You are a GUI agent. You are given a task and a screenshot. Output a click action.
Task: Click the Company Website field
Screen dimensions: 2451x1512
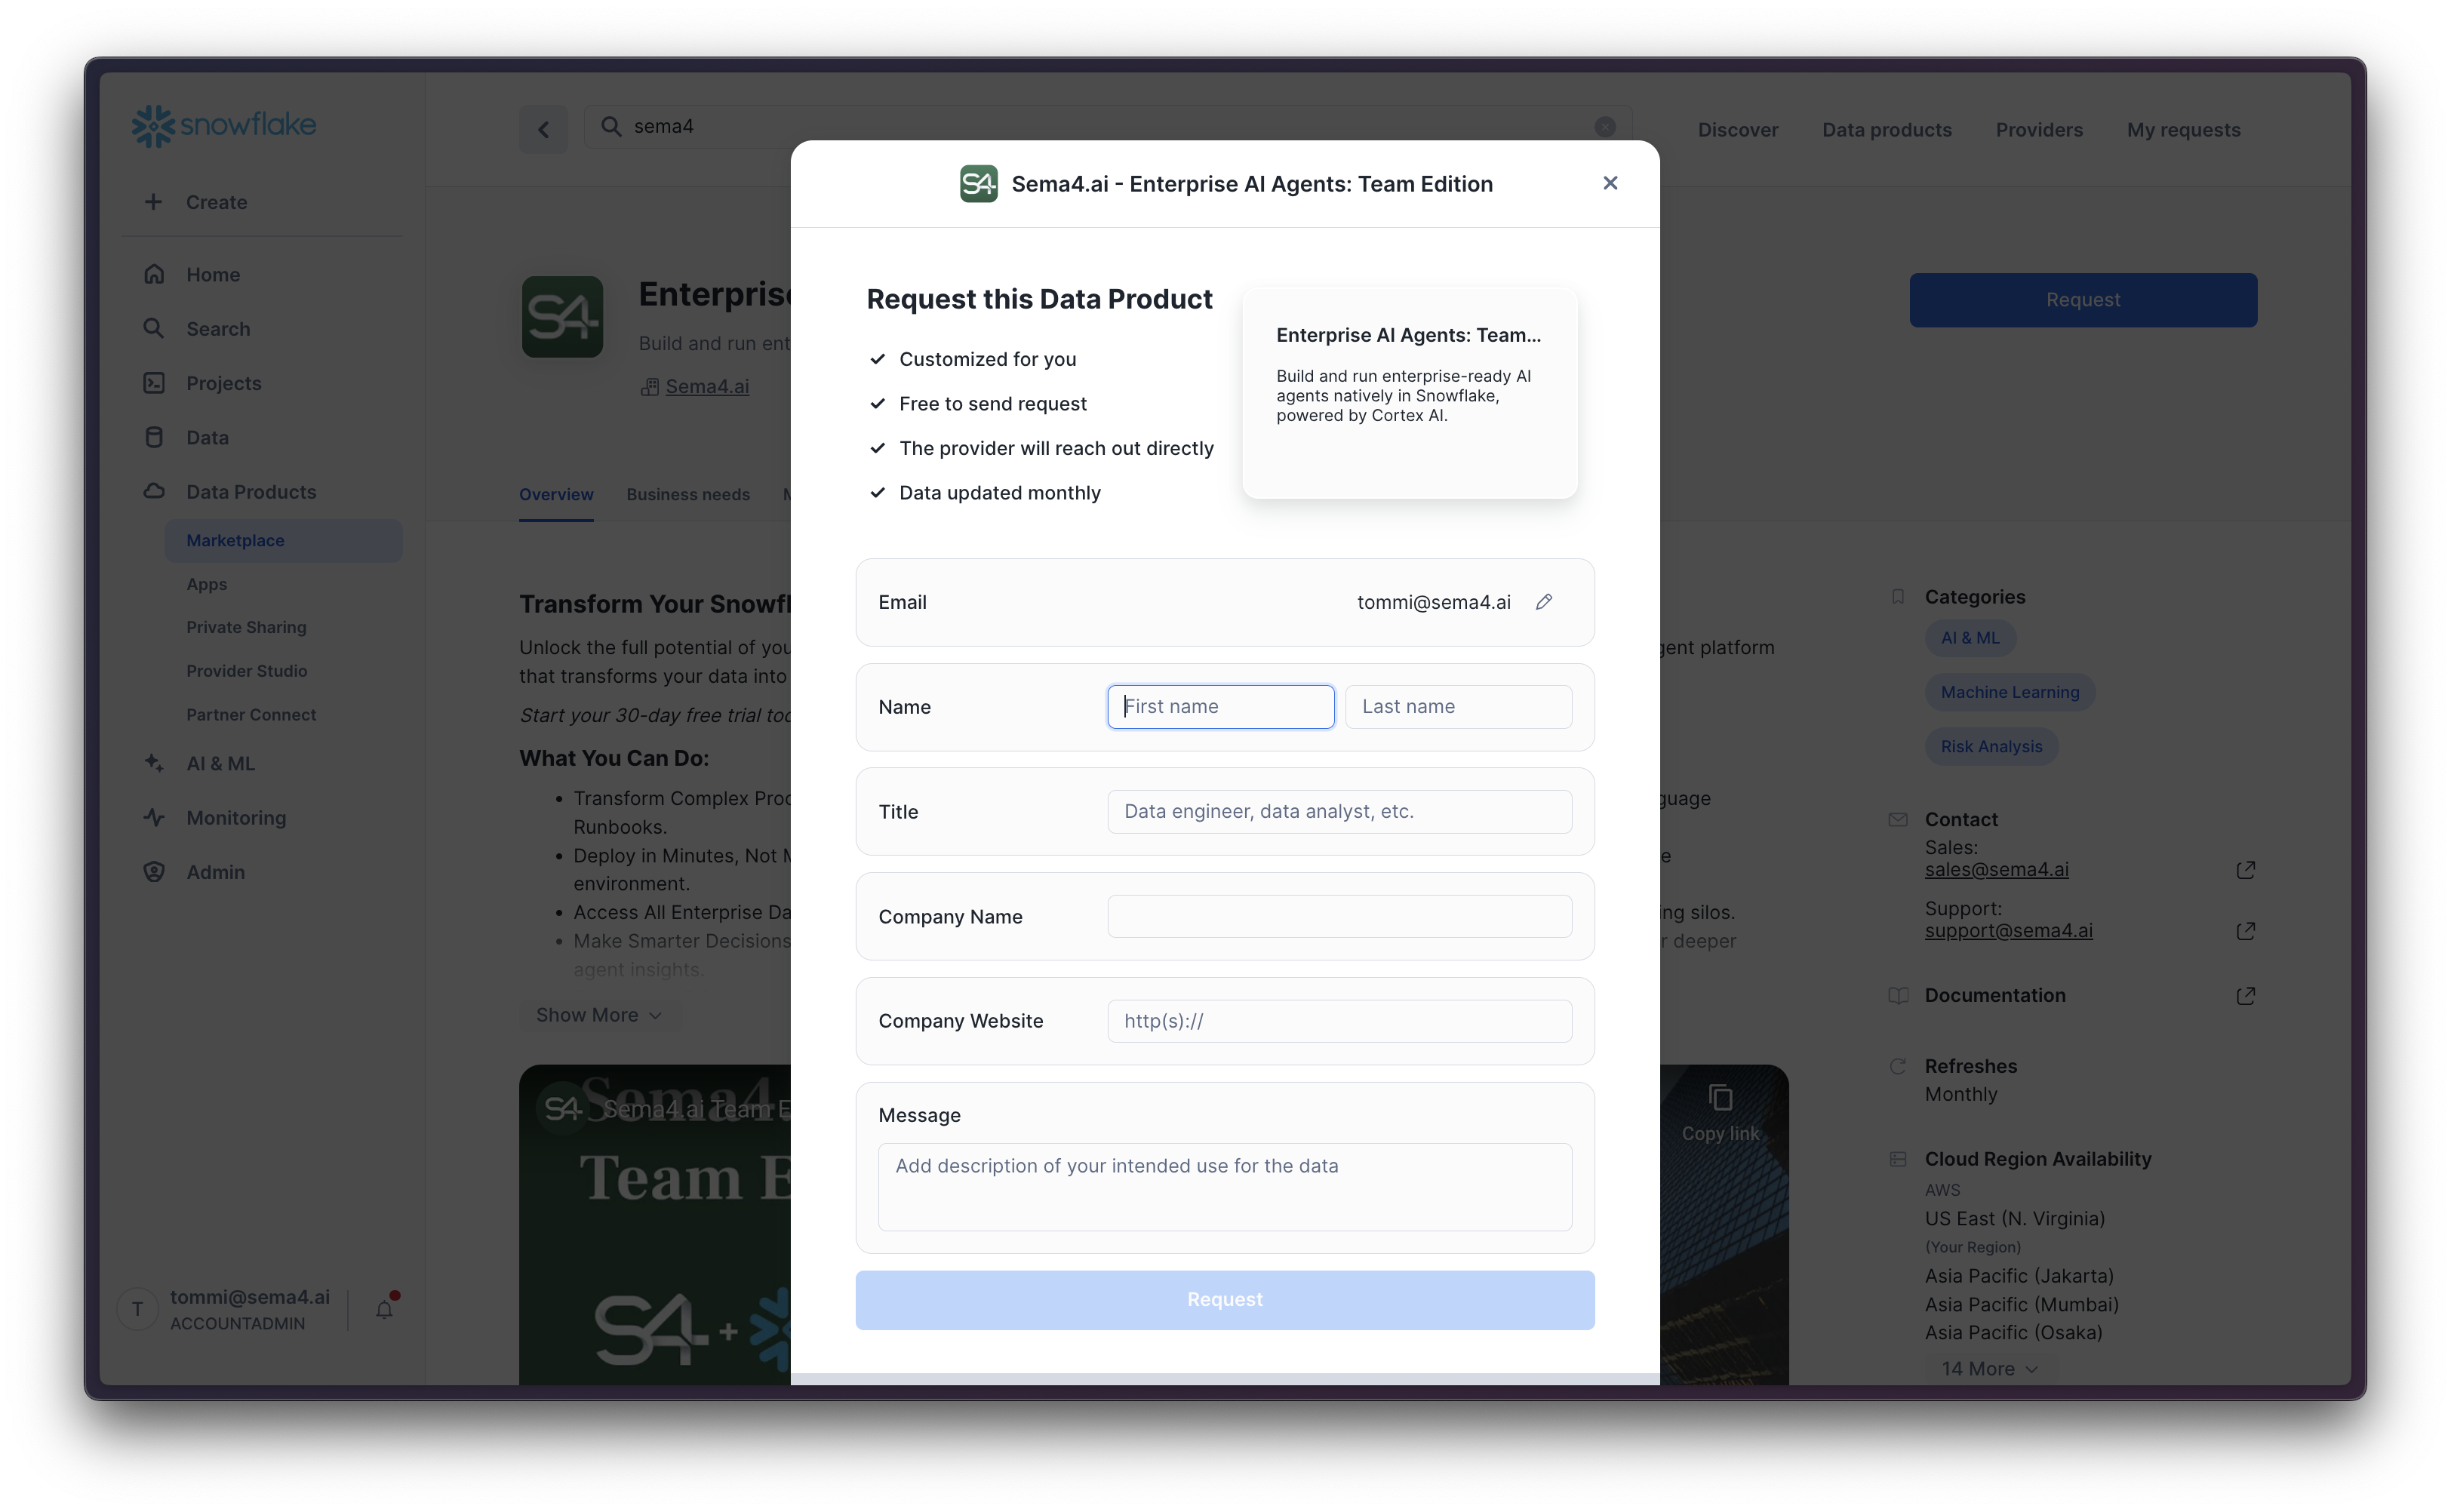click(x=1339, y=1021)
